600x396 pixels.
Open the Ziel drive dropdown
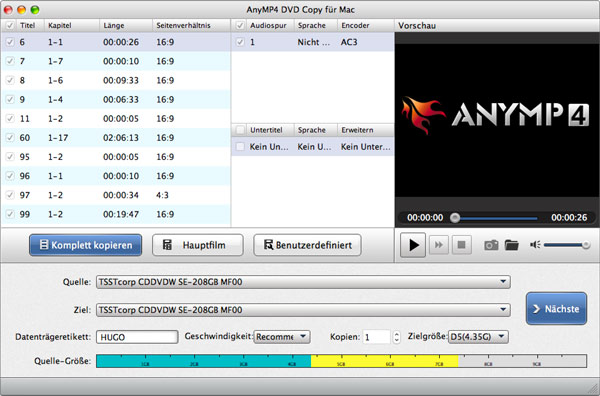(303, 310)
